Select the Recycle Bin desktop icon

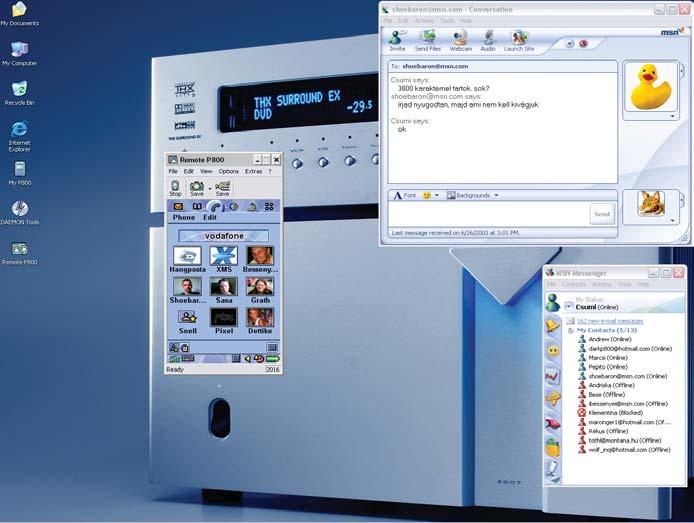19,93
